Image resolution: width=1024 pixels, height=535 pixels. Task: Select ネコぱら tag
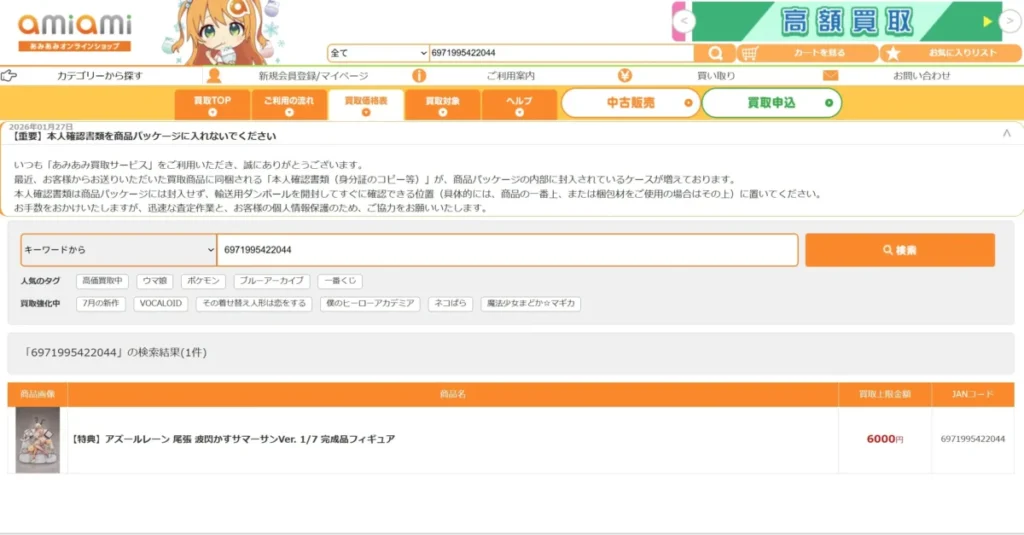[x=451, y=303]
